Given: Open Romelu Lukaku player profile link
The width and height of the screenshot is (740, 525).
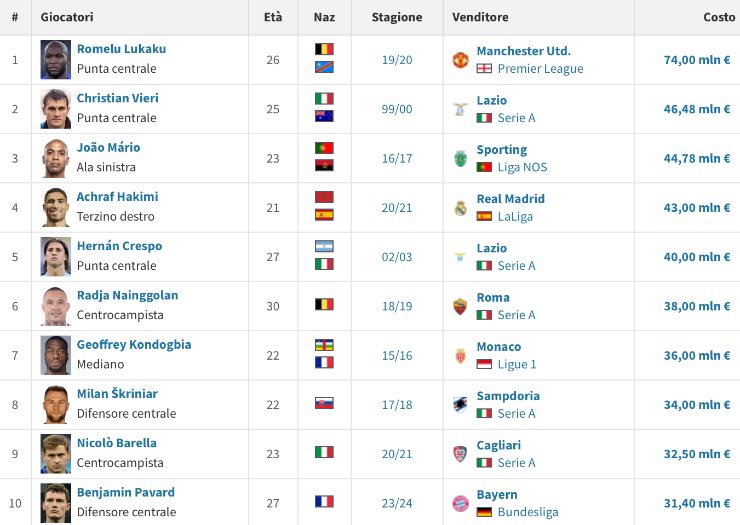Looking at the screenshot, I should pos(121,49).
